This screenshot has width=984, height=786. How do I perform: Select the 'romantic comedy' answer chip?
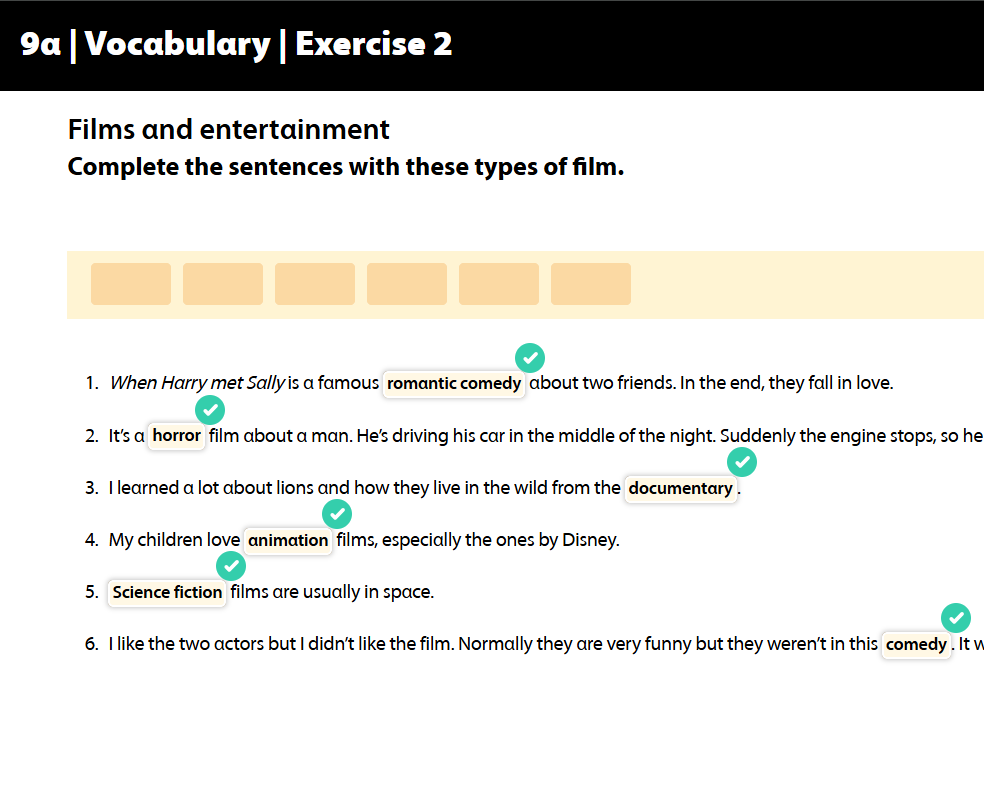coord(454,384)
